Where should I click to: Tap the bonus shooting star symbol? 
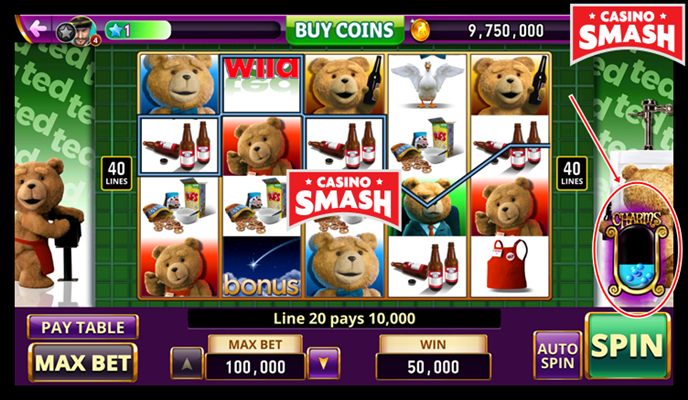(262, 267)
